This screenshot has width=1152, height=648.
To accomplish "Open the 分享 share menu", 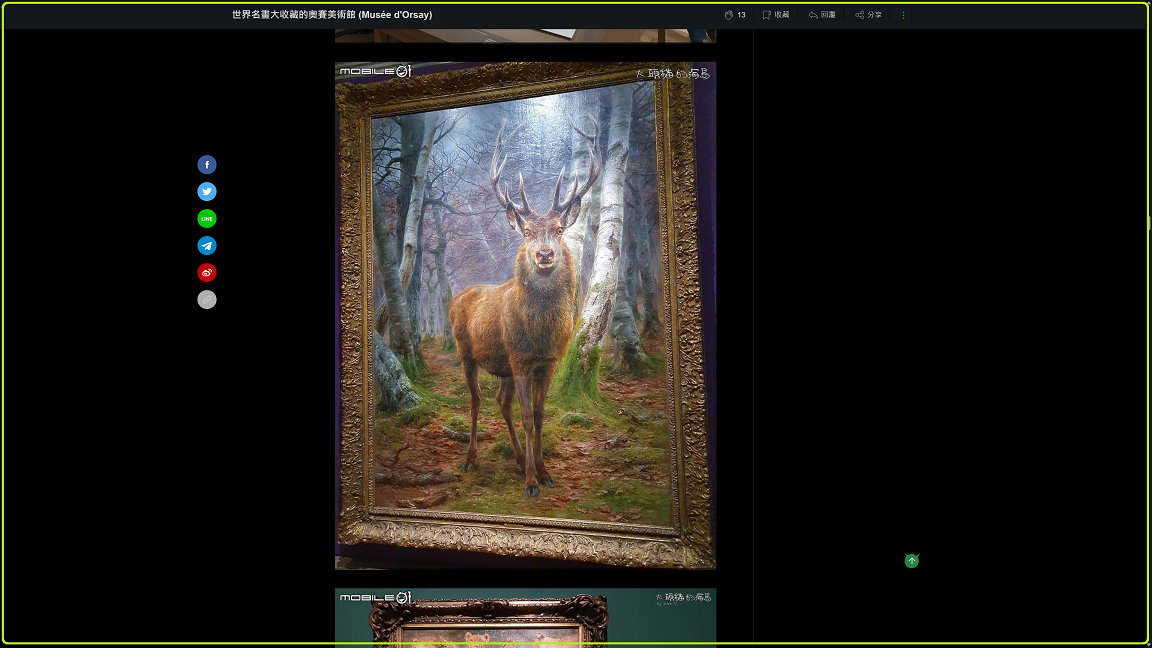I will pos(868,15).
